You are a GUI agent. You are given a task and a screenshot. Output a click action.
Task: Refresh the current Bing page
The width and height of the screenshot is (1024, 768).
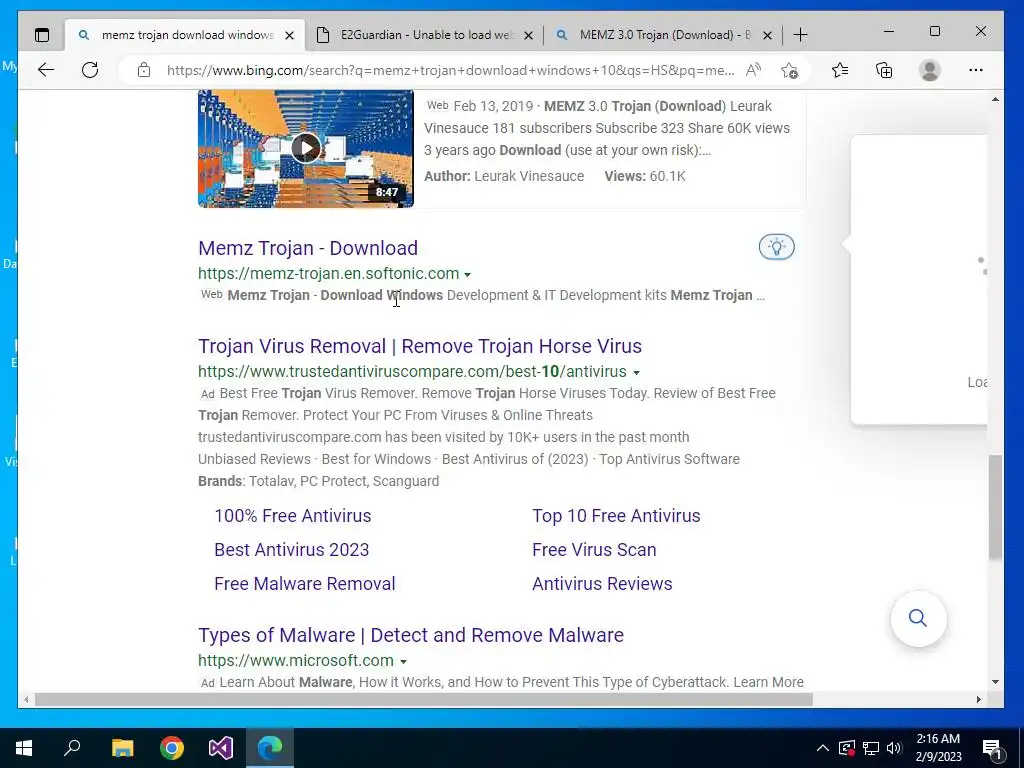[x=90, y=70]
